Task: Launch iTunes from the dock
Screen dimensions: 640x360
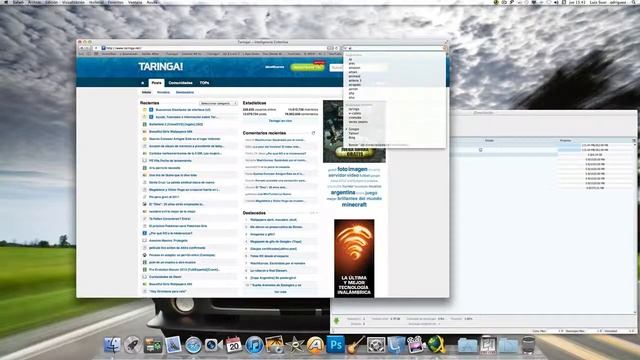Action: [254, 345]
